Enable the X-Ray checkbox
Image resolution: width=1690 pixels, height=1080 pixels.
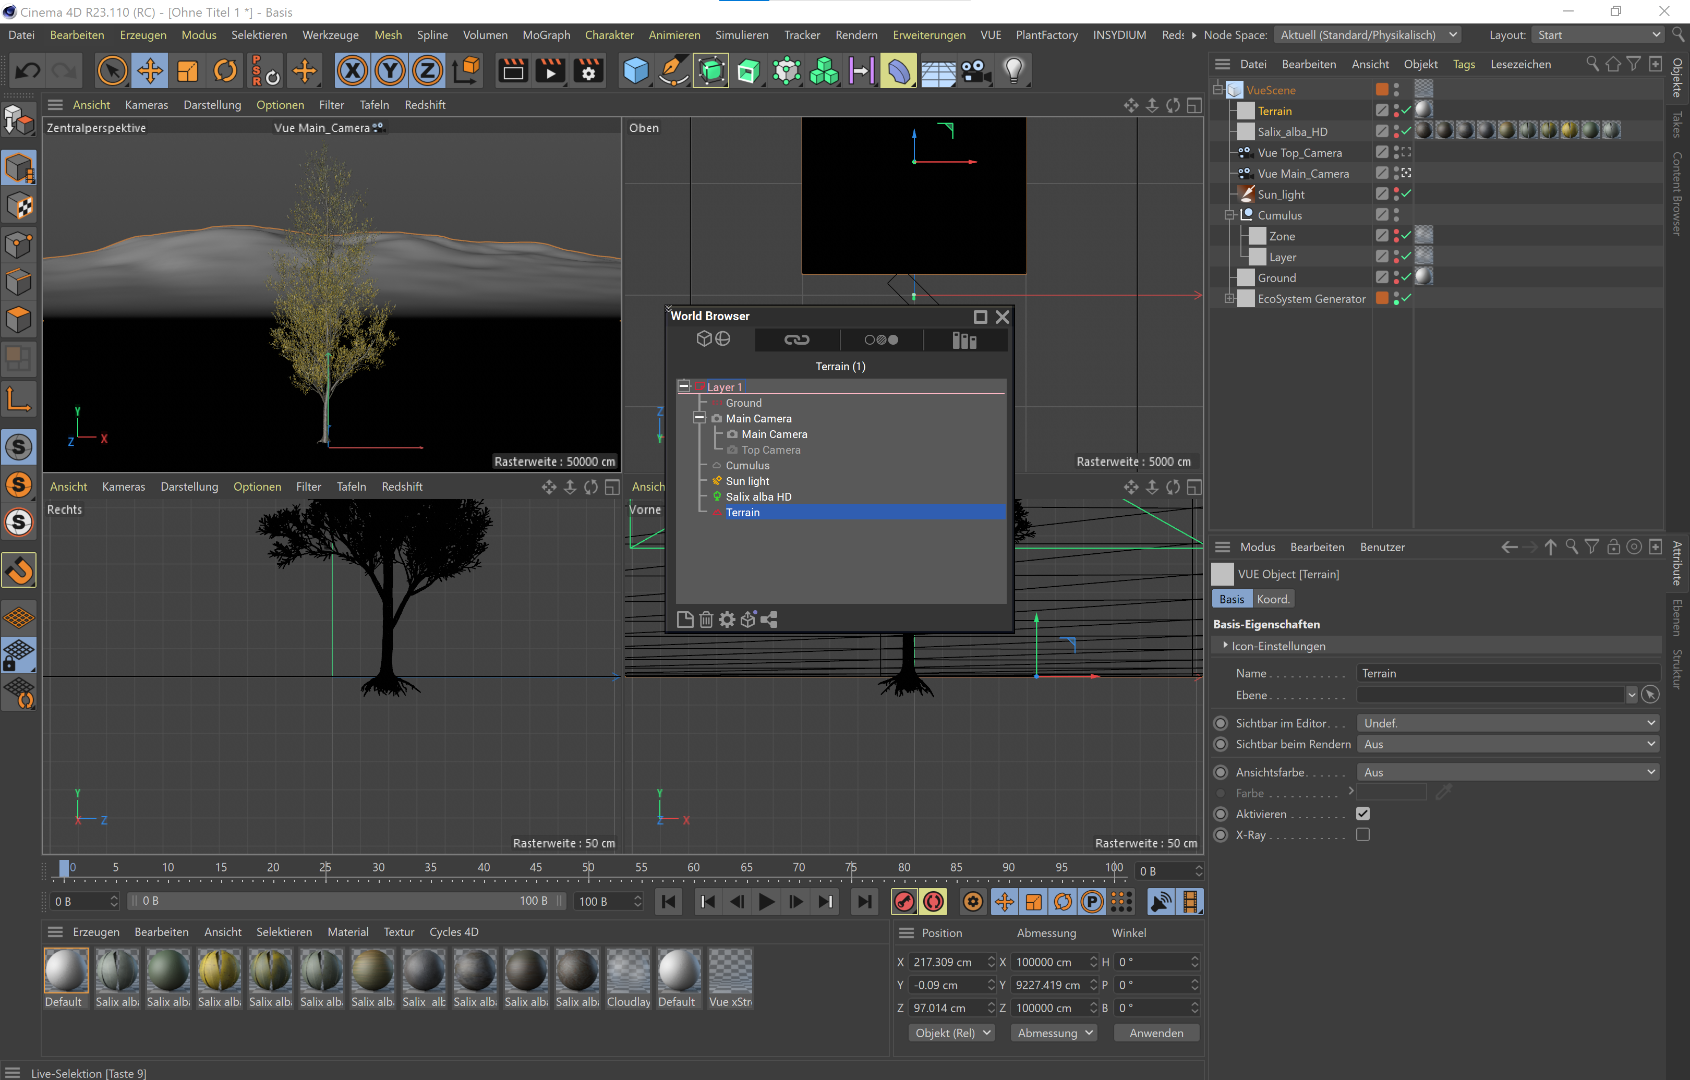point(1363,835)
